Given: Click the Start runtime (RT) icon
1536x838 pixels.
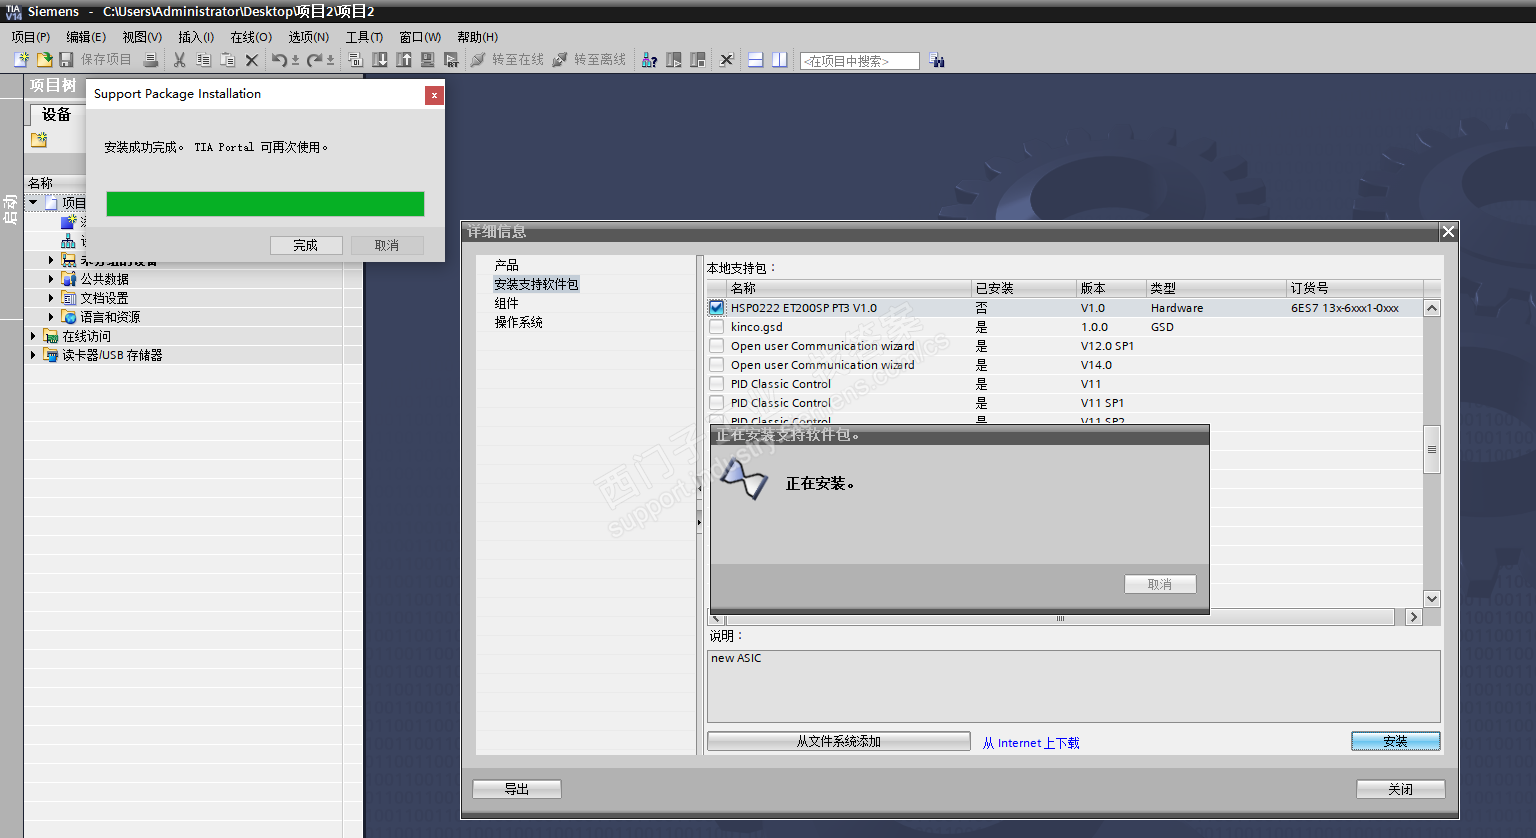Looking at the screenshot, I should [451, 60].
